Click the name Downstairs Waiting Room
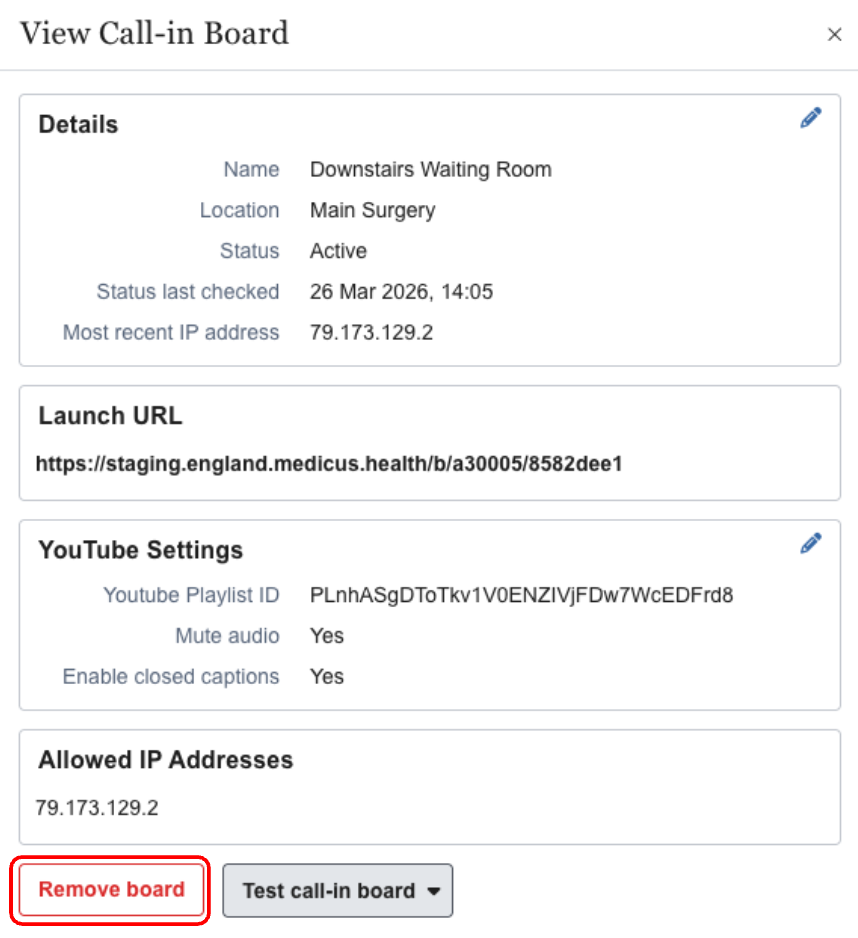The width and height of the screenshot is (858, 938). coord(430,170)
